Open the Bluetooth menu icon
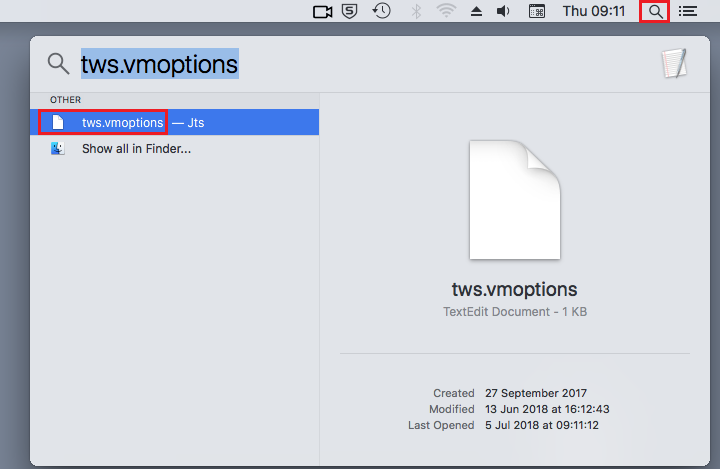720x469 pixels. 416,11
